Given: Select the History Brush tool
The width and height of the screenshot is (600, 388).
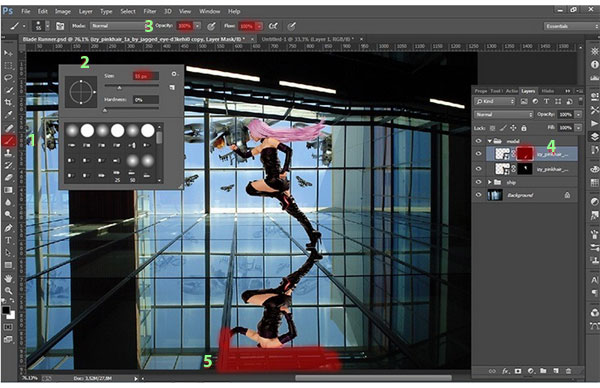Looking at the screenshot, I should [8, 165].
